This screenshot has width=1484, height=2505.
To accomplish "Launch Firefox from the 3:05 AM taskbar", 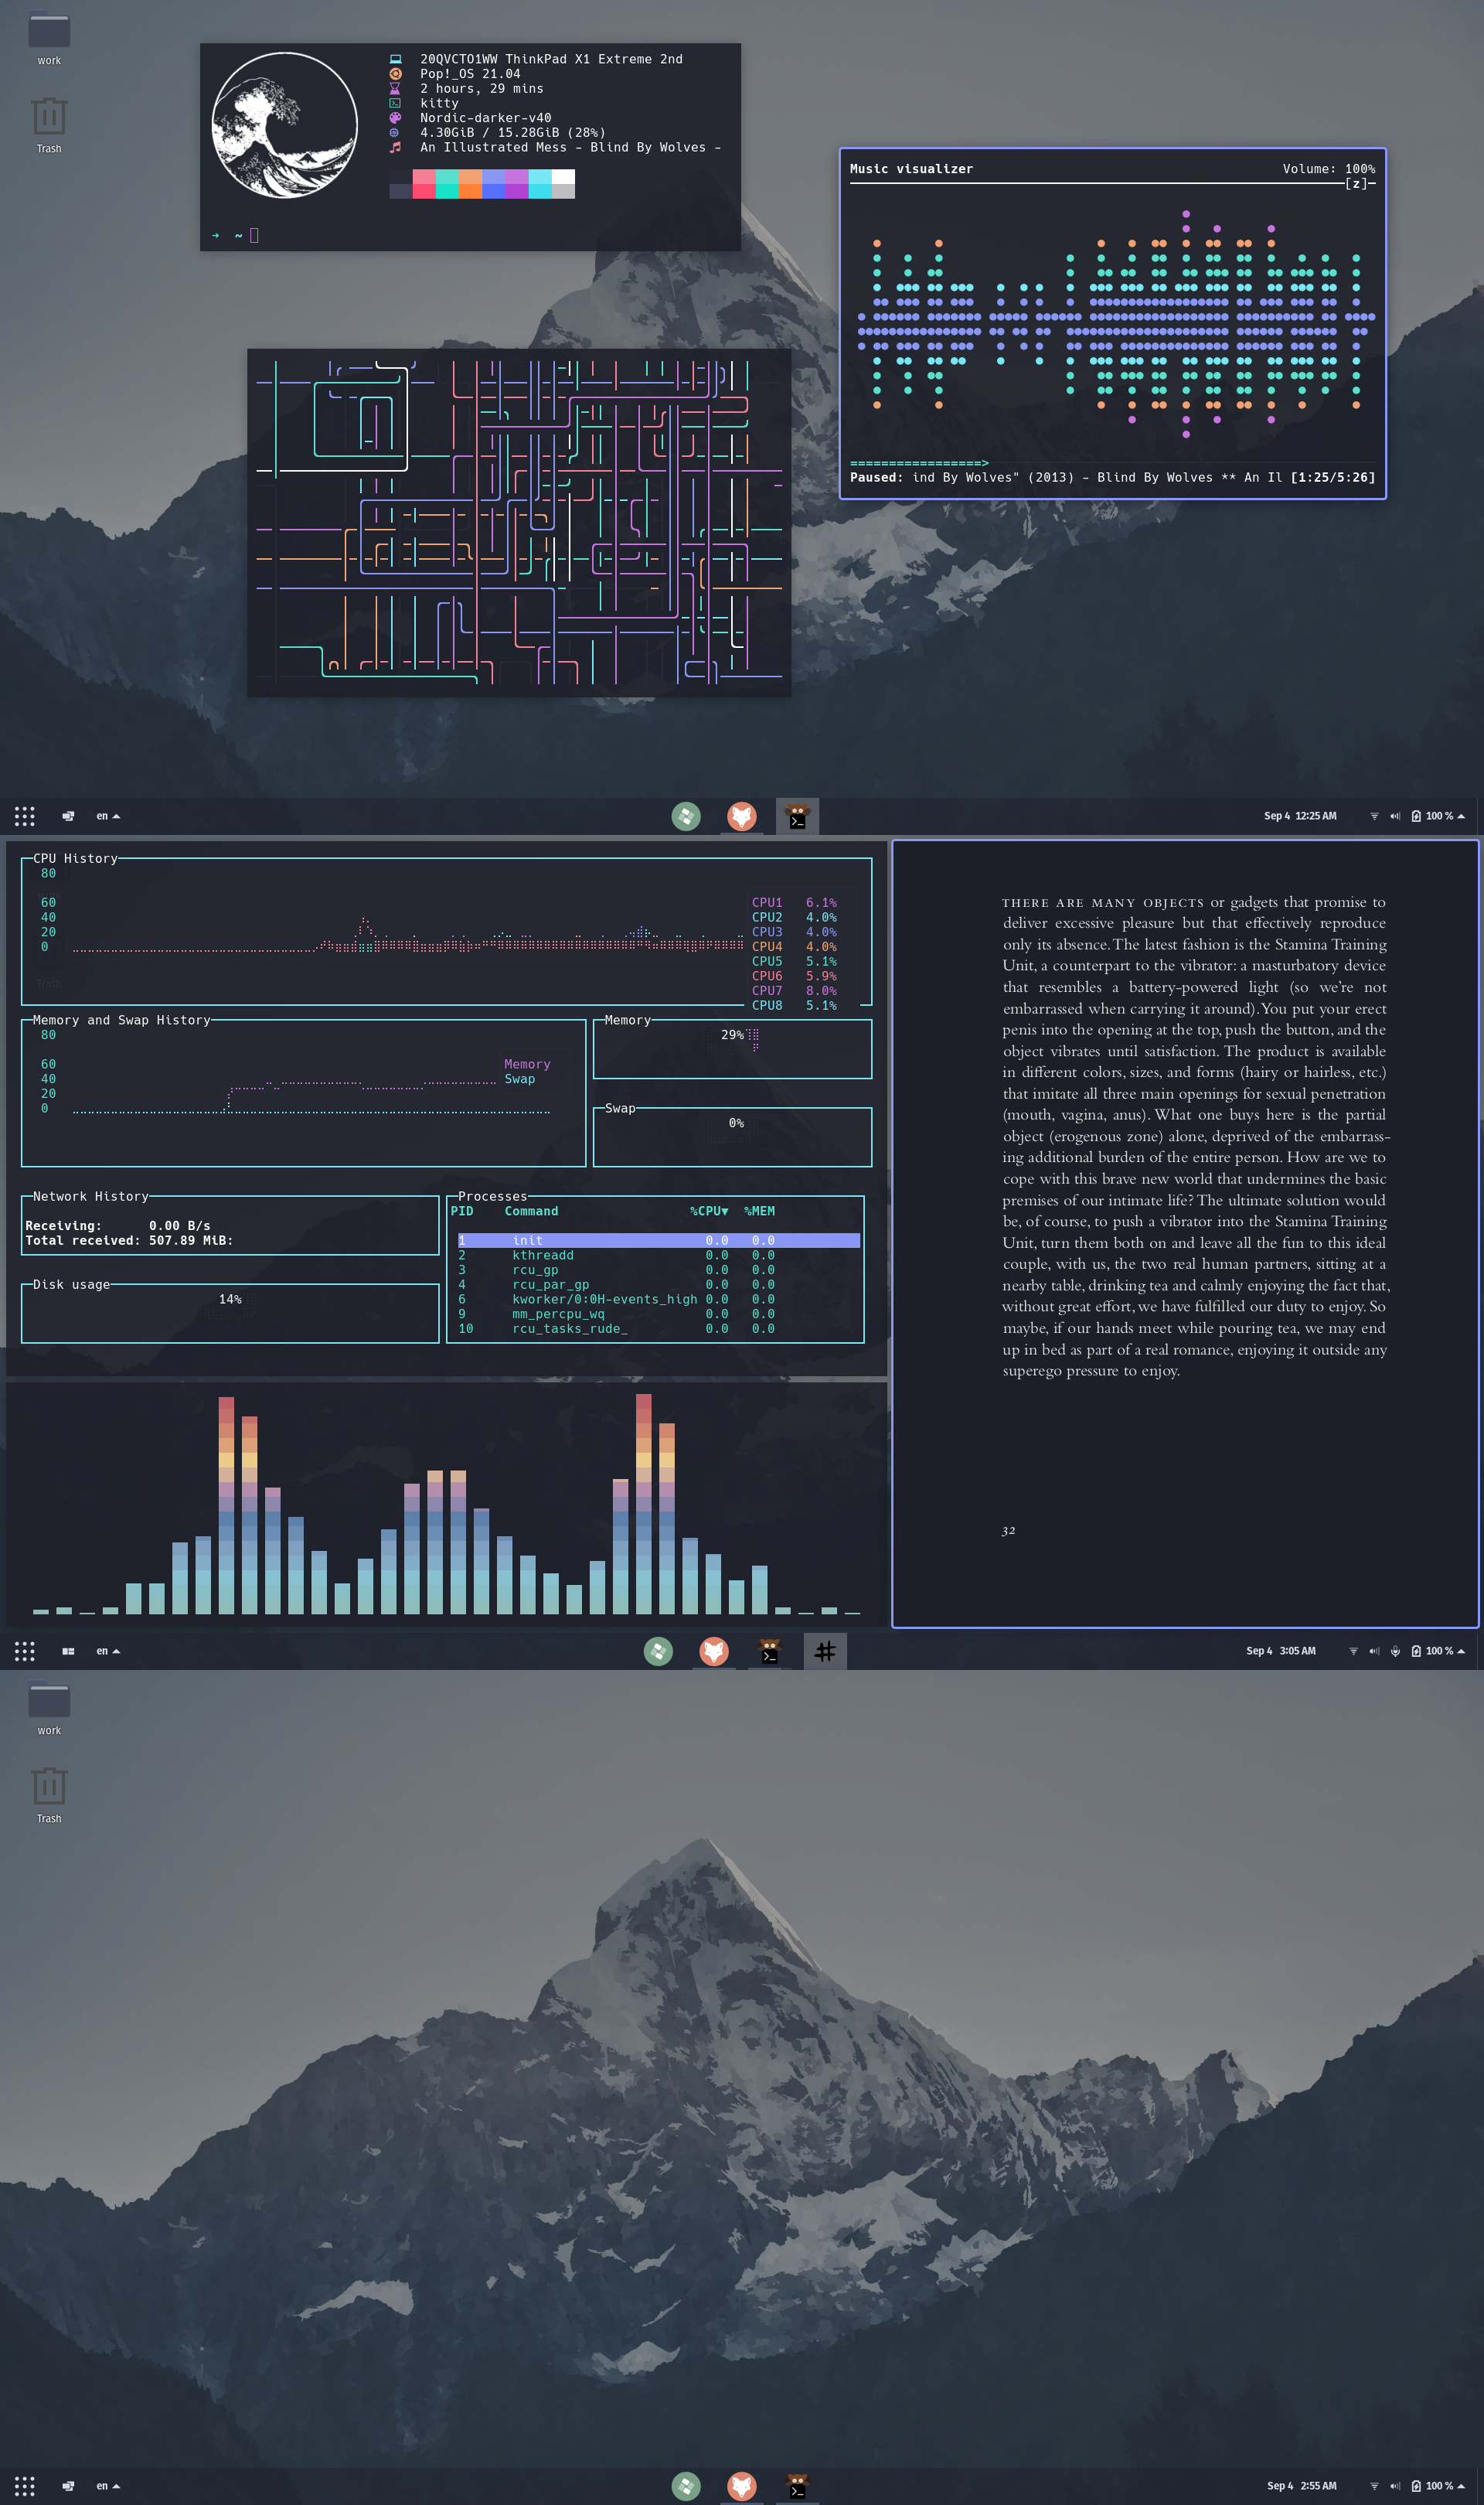I will point(713,1651).
